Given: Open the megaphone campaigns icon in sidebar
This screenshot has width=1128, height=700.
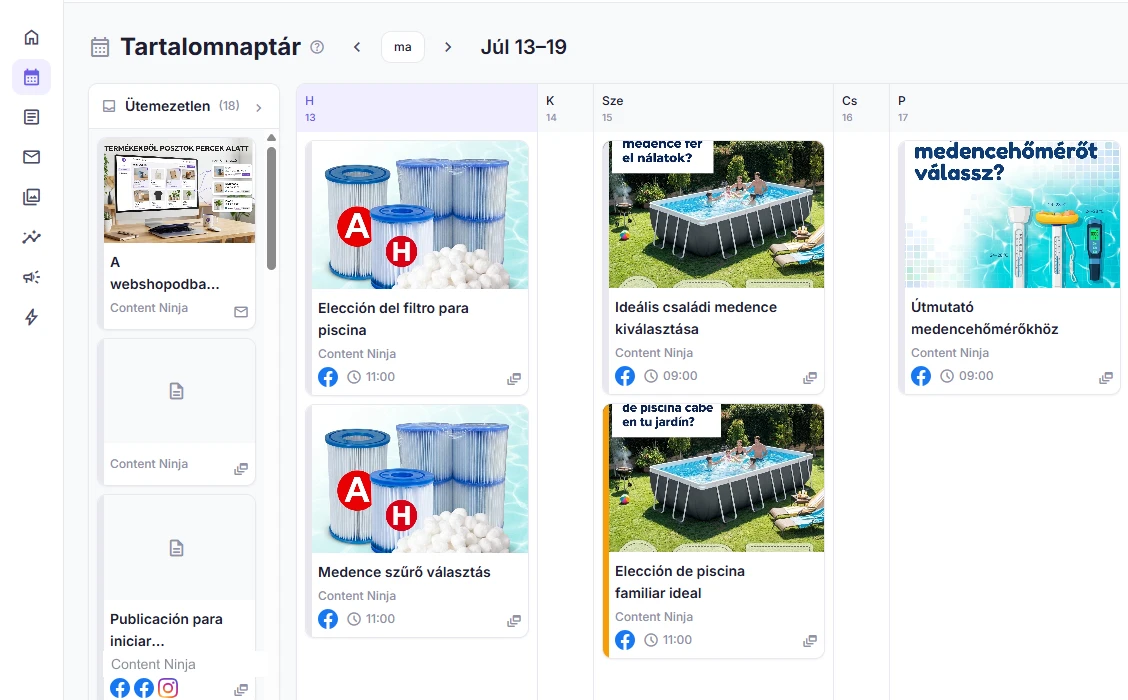Looking at the screenshot, I should coord(32,277).
